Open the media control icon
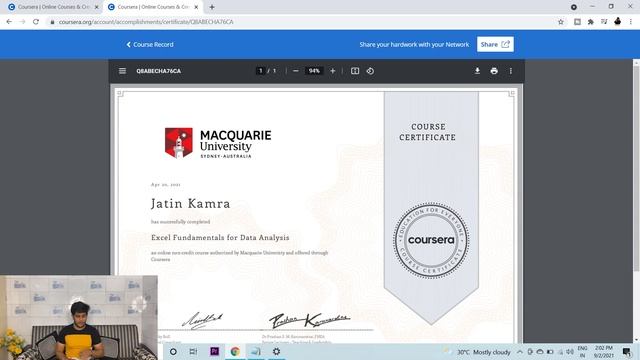640x360 pixels. 604,22
